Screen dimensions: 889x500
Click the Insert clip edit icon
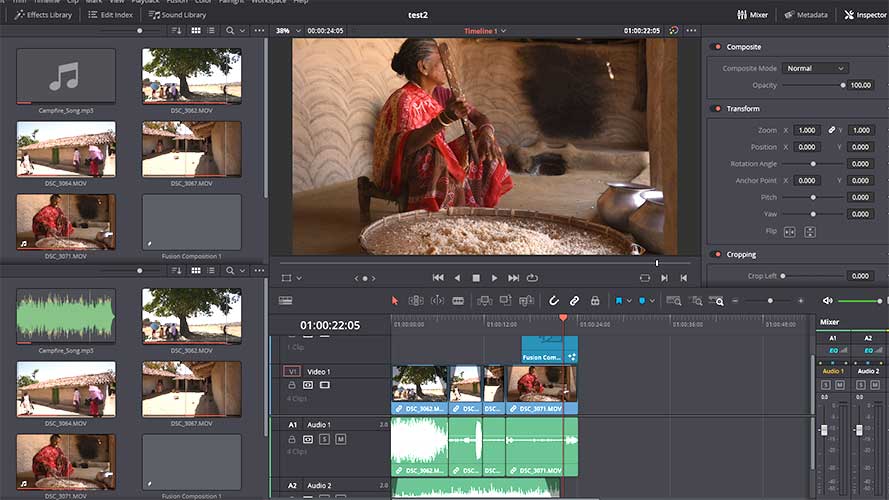point(485,300)
